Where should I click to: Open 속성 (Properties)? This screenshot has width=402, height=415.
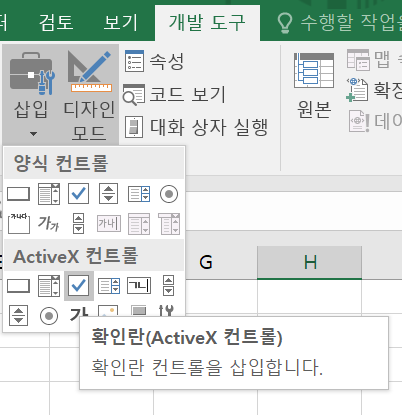pyautogui.click(x=154, y=61)
